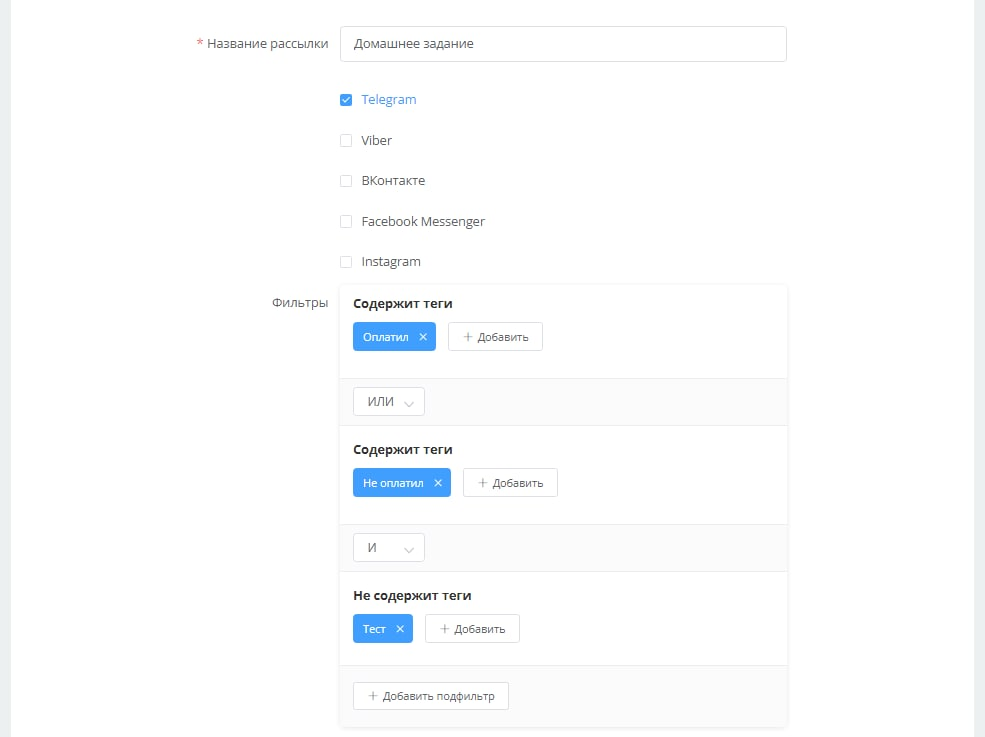The width and height of the screenshot is (985, 737).
Task: Click the Оплатил tag chip
Action: (385, 337)
